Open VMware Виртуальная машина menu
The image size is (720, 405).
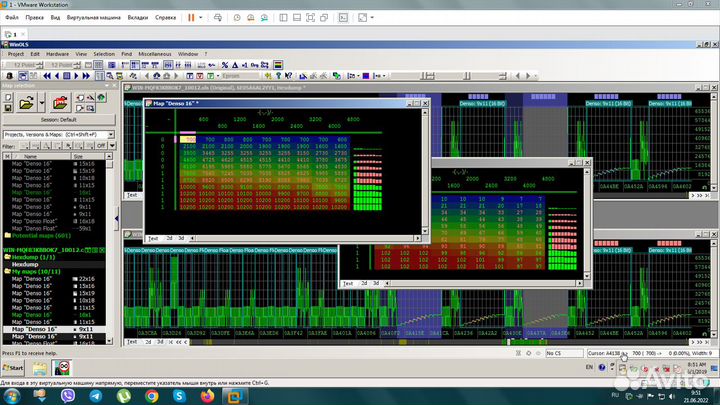[x=94, y=17]
